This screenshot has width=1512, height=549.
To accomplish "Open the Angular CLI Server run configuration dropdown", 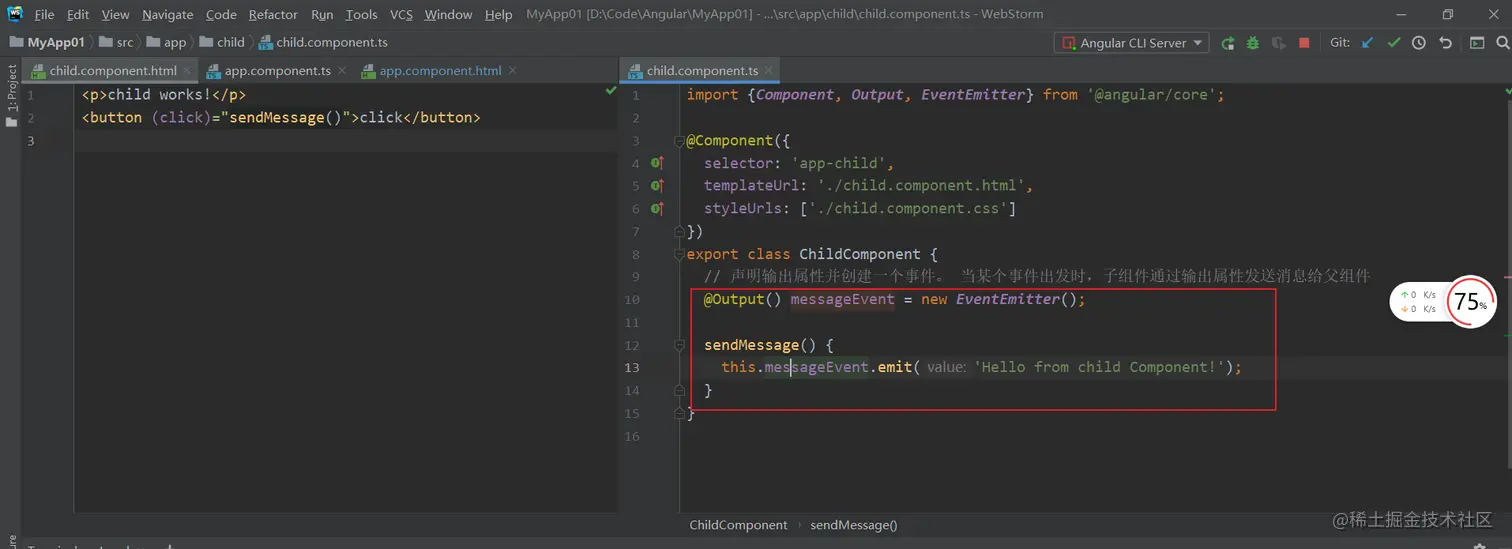I will coord(1131,43).
